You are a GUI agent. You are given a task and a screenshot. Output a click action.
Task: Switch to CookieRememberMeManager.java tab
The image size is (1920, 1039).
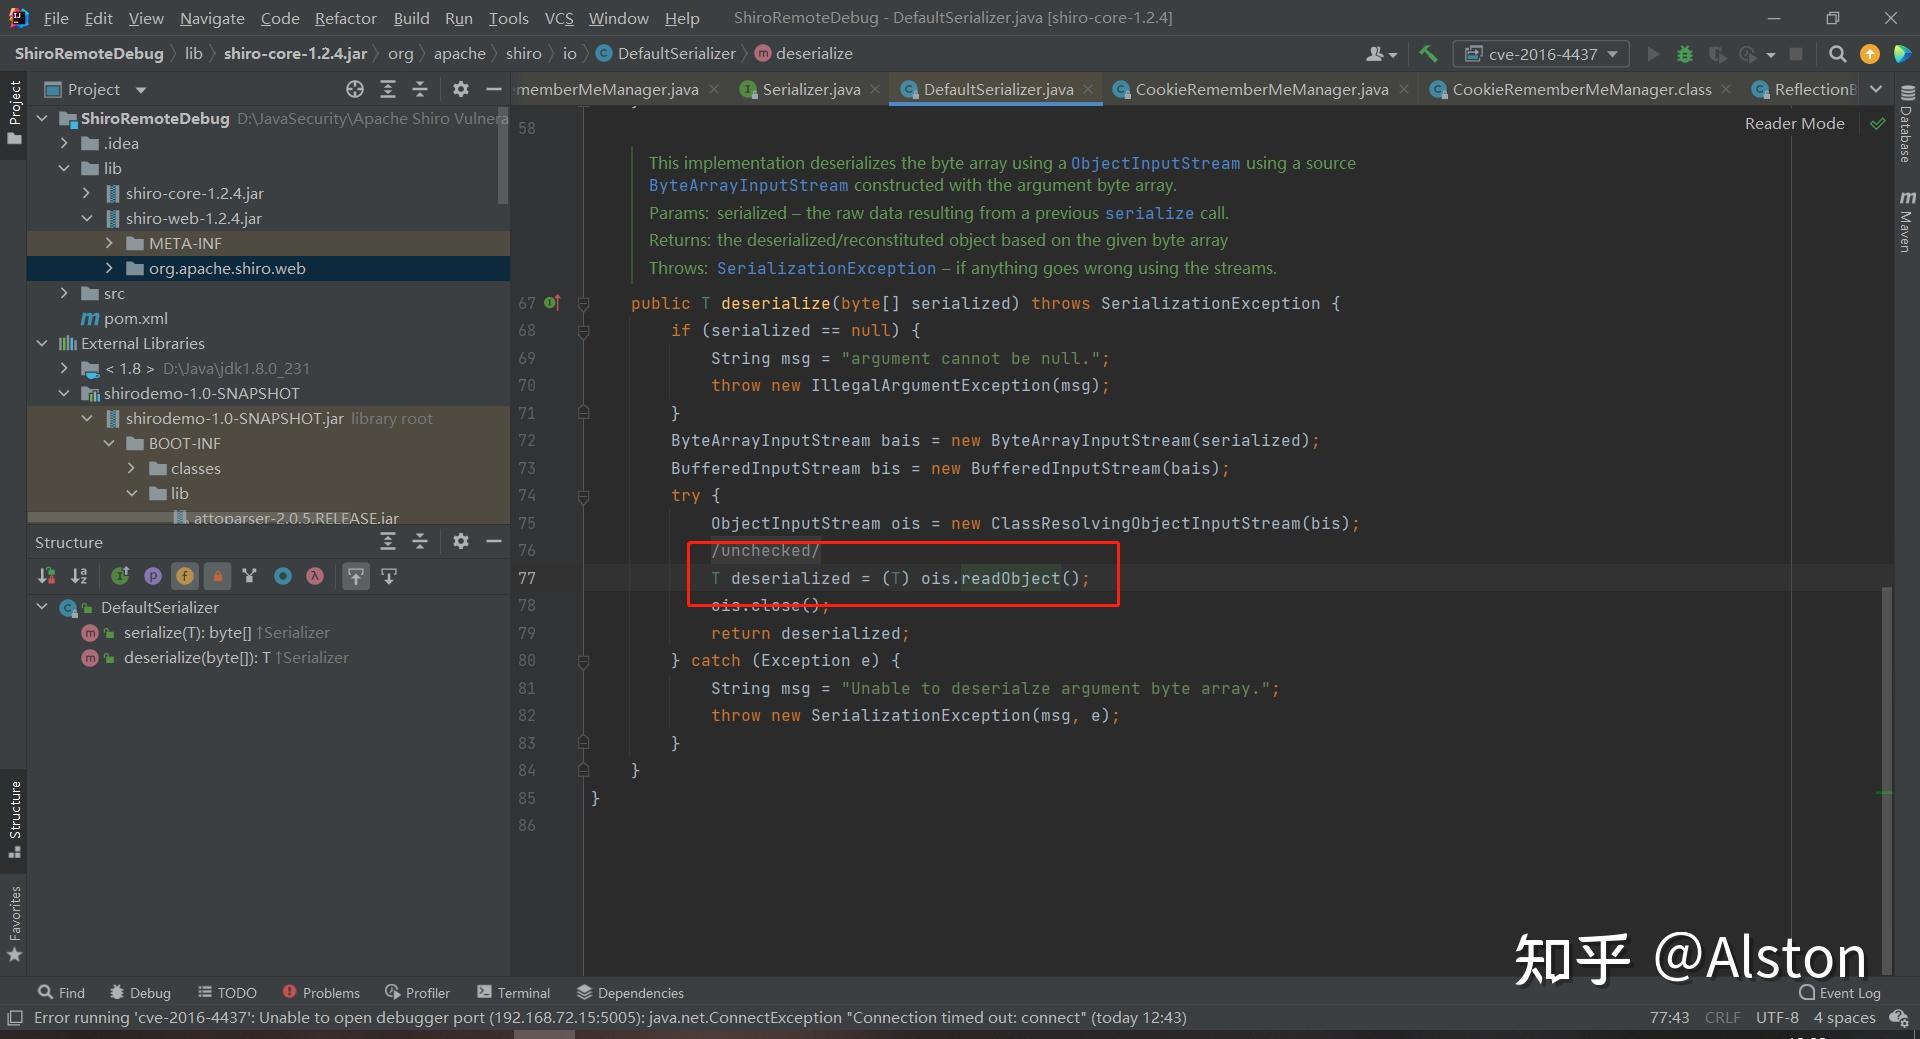tap(1260, 89)
